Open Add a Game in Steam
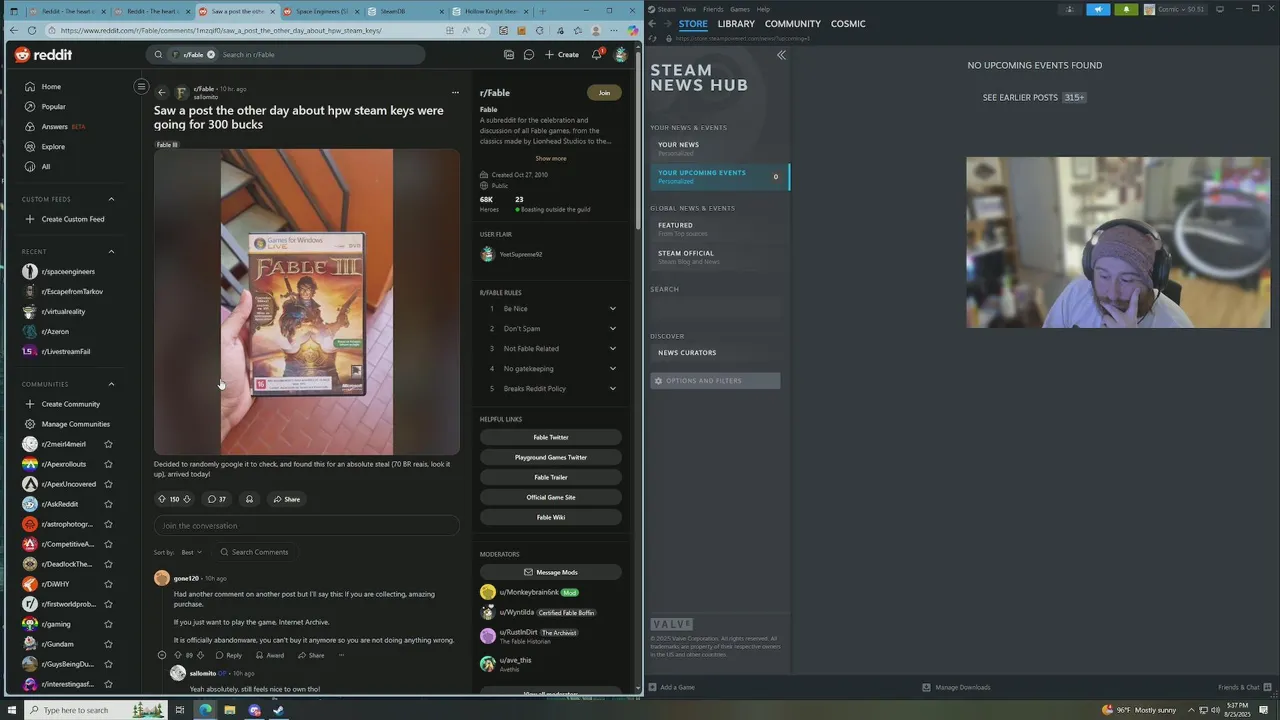This screenshot has height=720, width=1280. [x=672, y=687]
